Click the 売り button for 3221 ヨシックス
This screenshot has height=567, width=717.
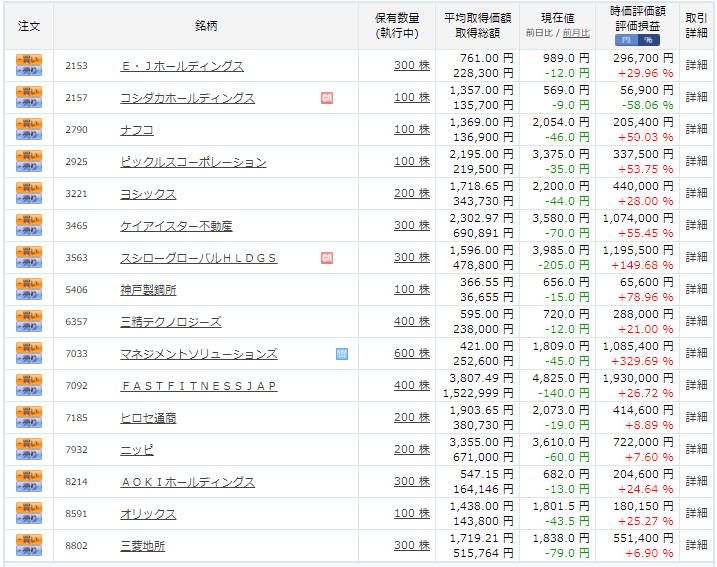pyautogui.click(x=29, y=199)
